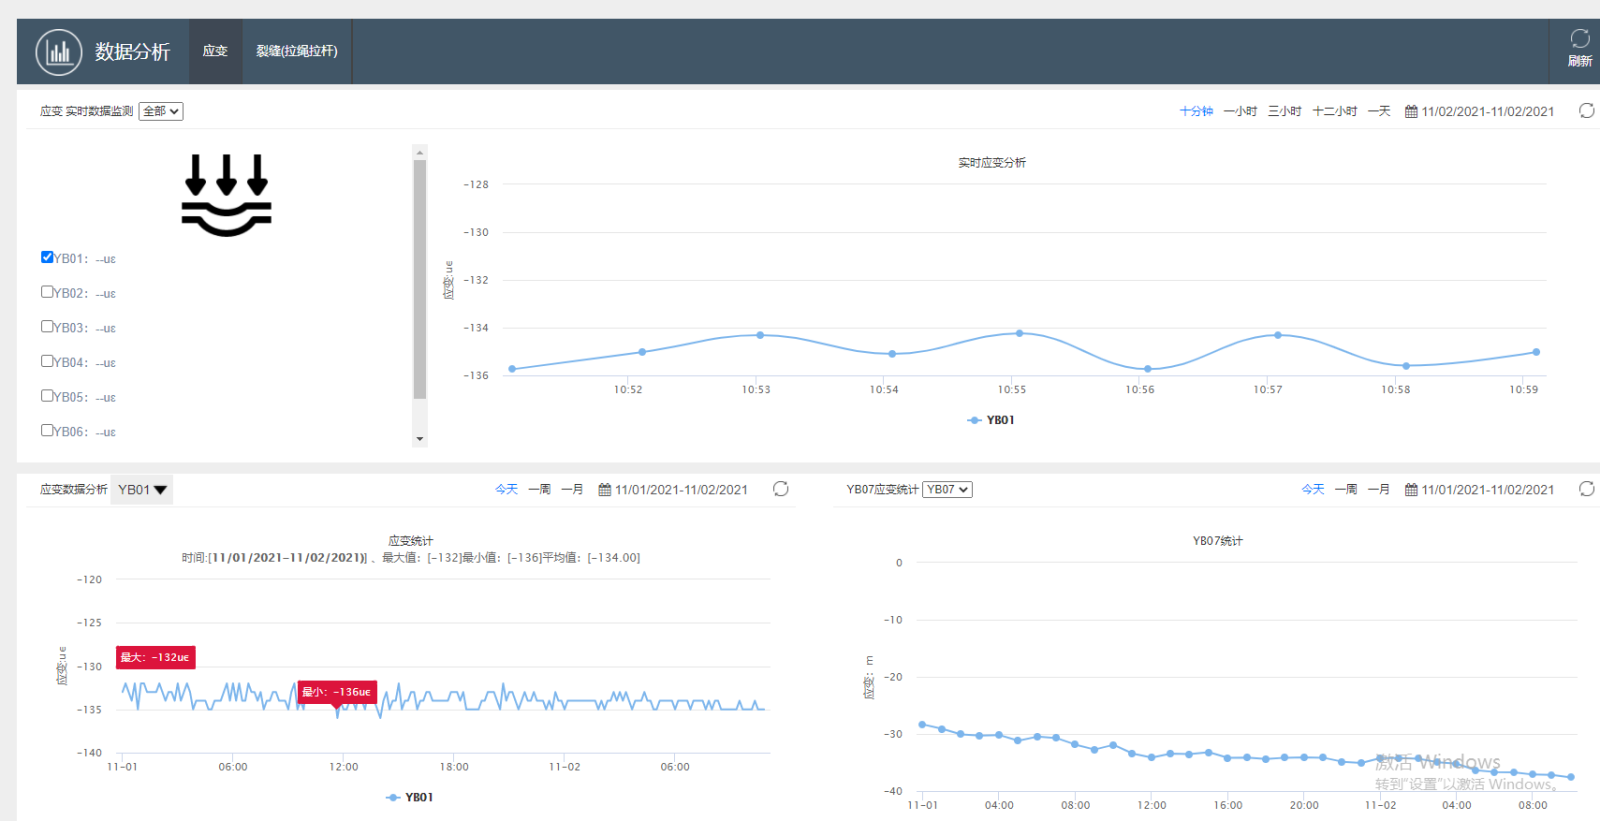The width and height of the screenshot is (1600, 821).
Task: Toggle YB01 legend marker in 实时应变分析 chart
Action: 974,420
